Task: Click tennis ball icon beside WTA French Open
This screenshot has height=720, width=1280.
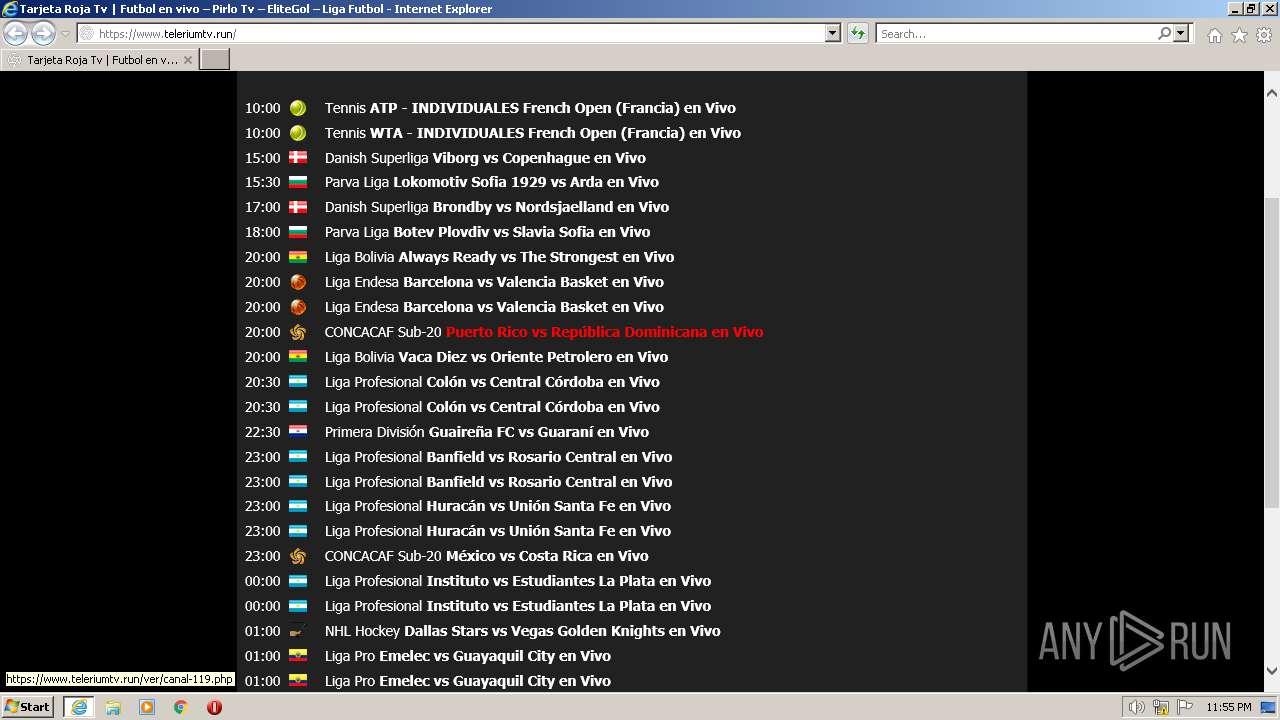Action: pyautogui.click(x=298, y=133)
